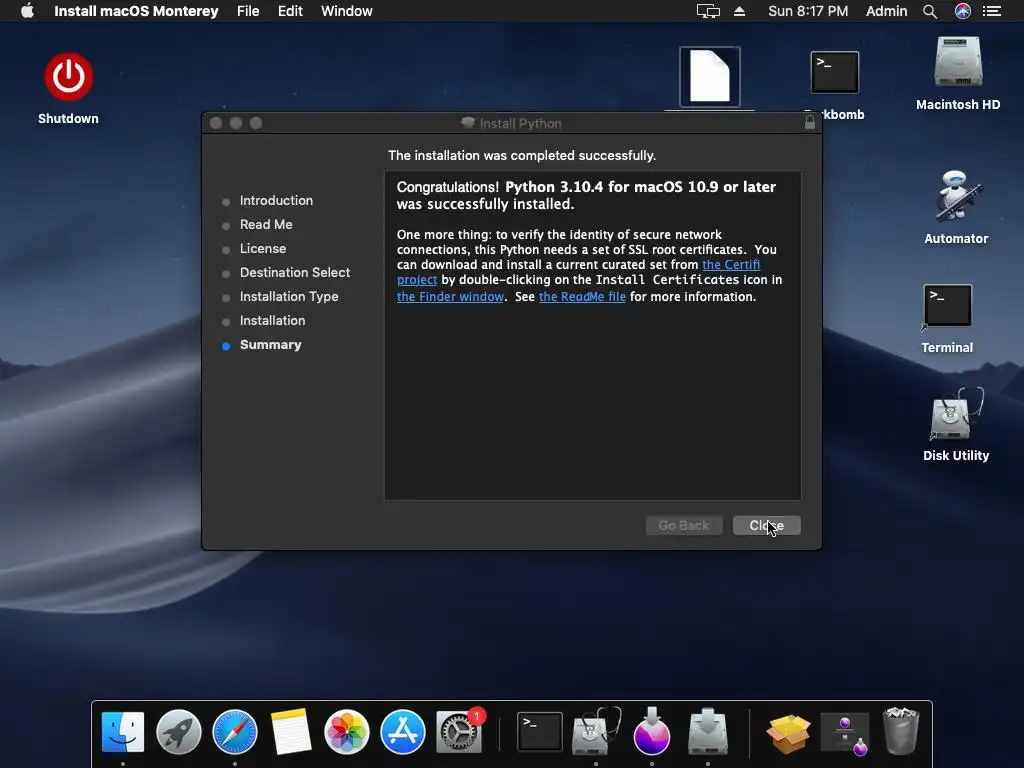Open Launchpad from the Dock
1024x768 pixels.
[178, 732]
